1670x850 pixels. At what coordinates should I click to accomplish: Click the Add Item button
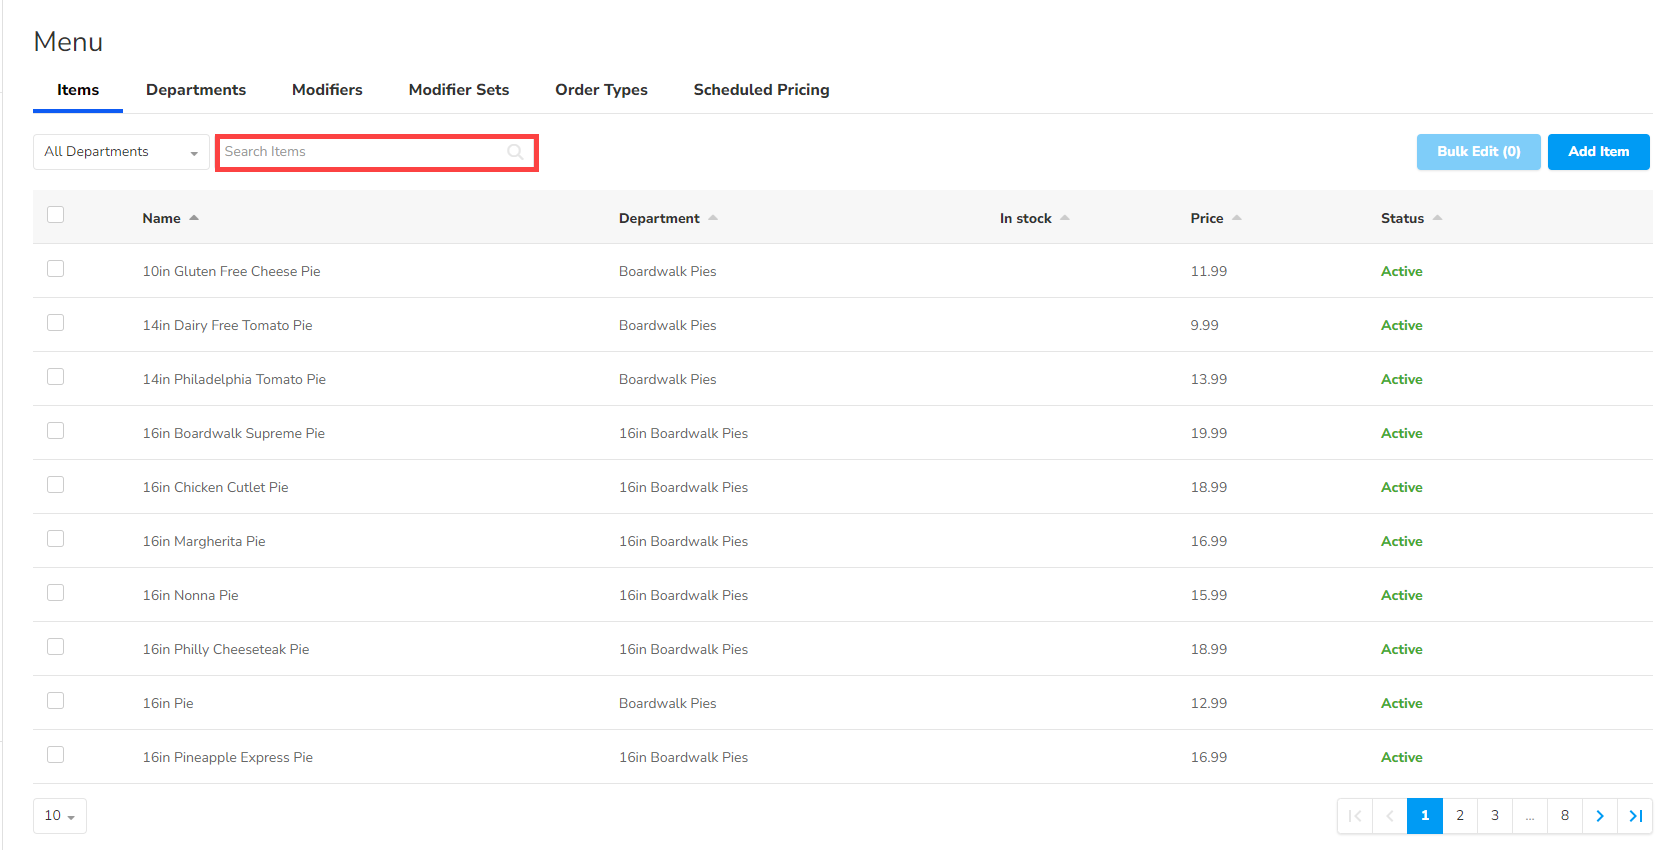[x=1598, y=152]
